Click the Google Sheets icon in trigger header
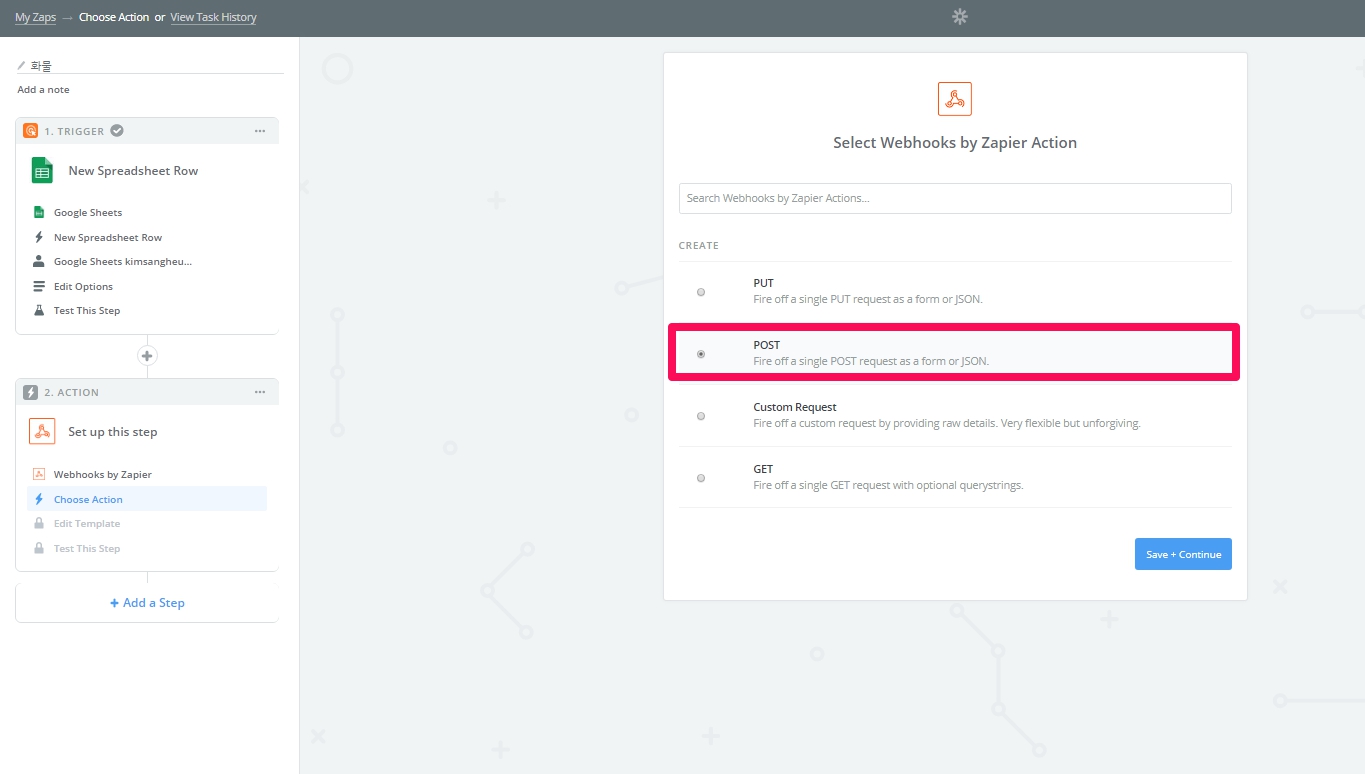This screenshot has width=1365, height=774. point(42,171)
